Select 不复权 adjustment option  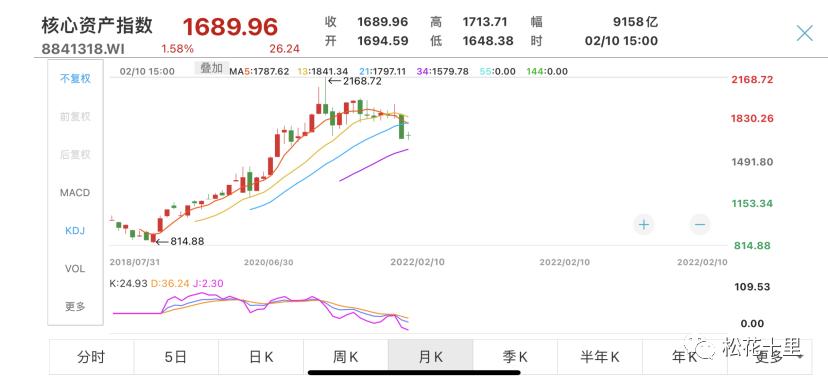[75, 79]
